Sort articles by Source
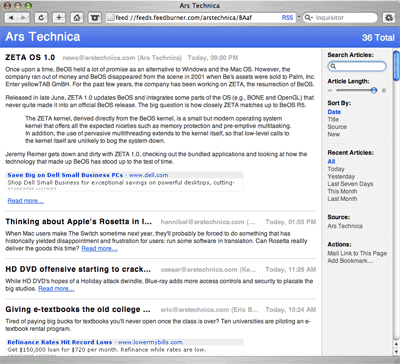400x364 pixels. coord(337,127)
